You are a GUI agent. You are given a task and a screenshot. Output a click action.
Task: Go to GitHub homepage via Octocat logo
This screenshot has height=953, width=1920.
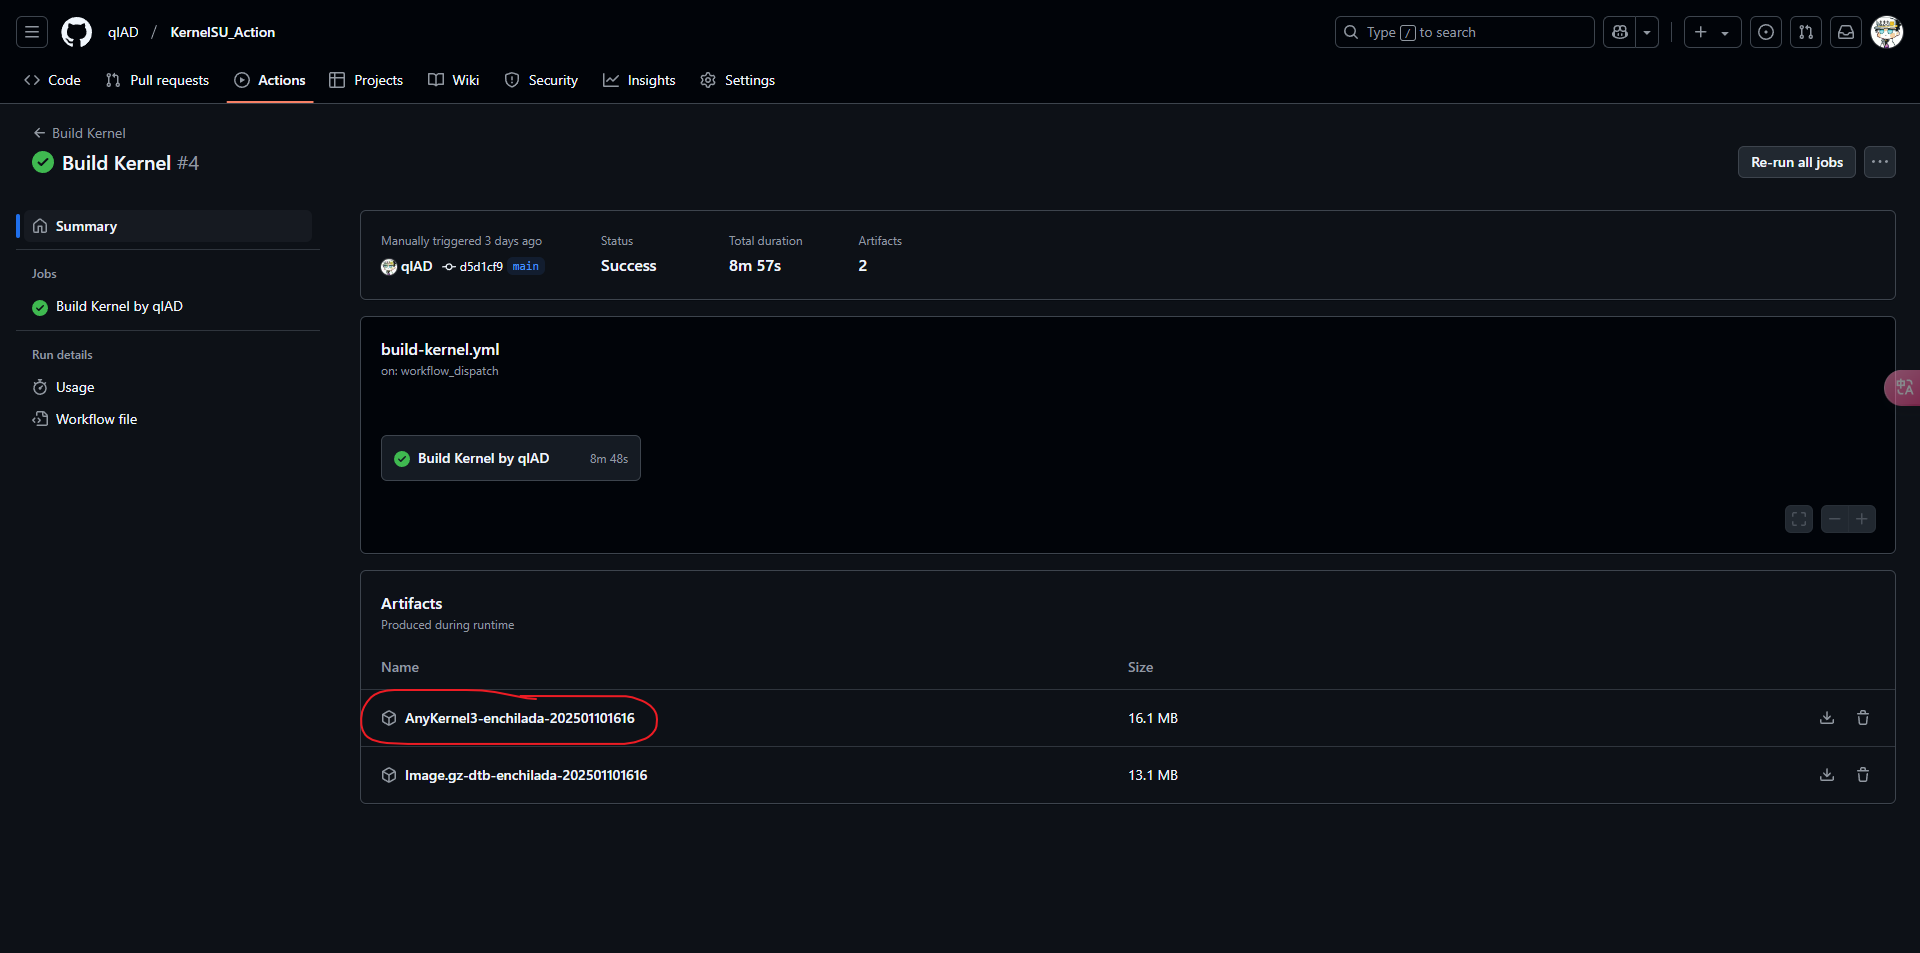(77, 32)
